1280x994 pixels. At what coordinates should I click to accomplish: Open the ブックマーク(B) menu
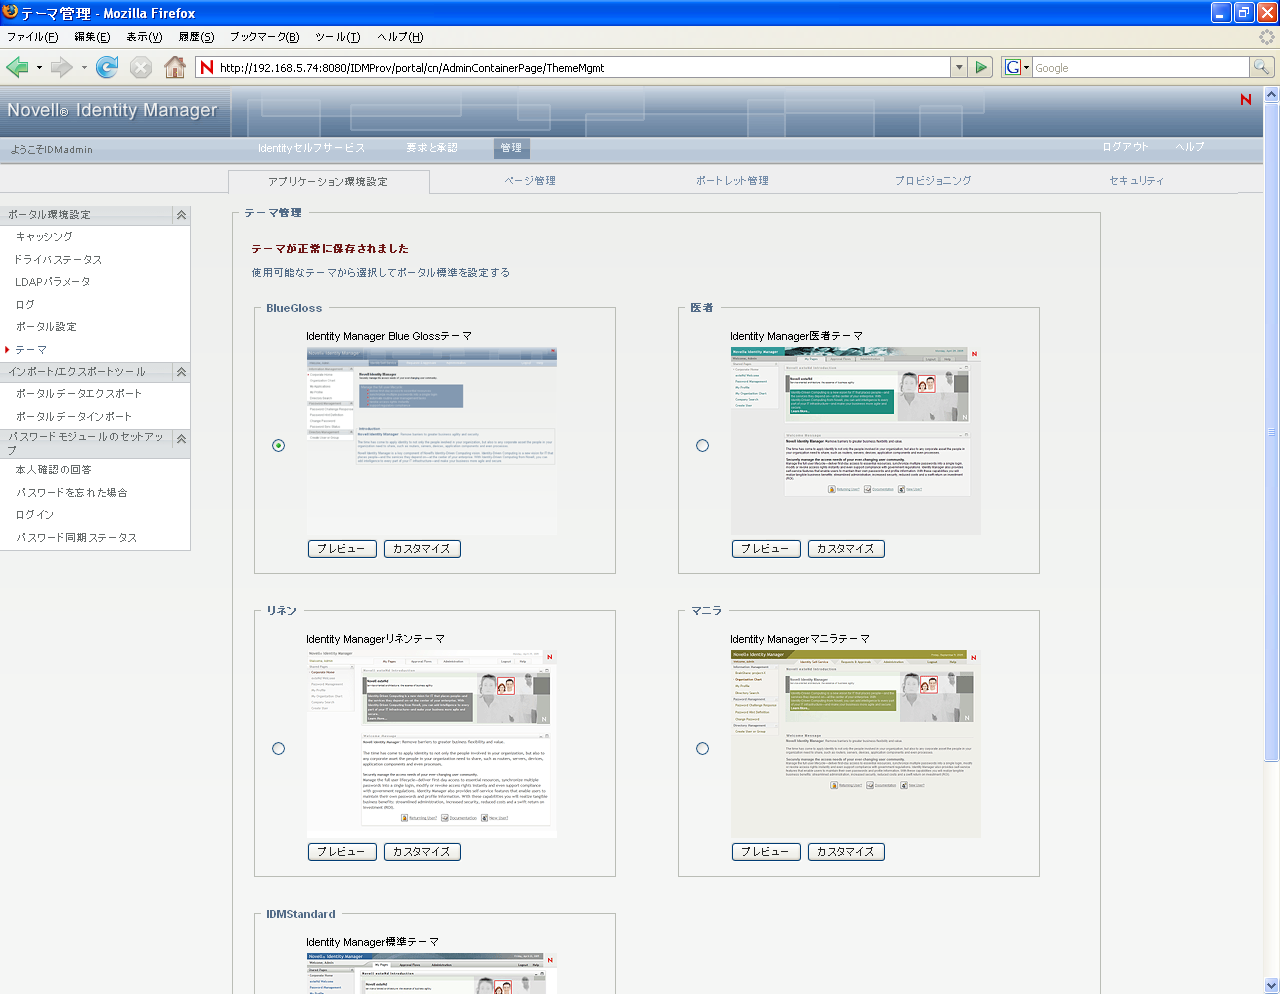[264, 37]
